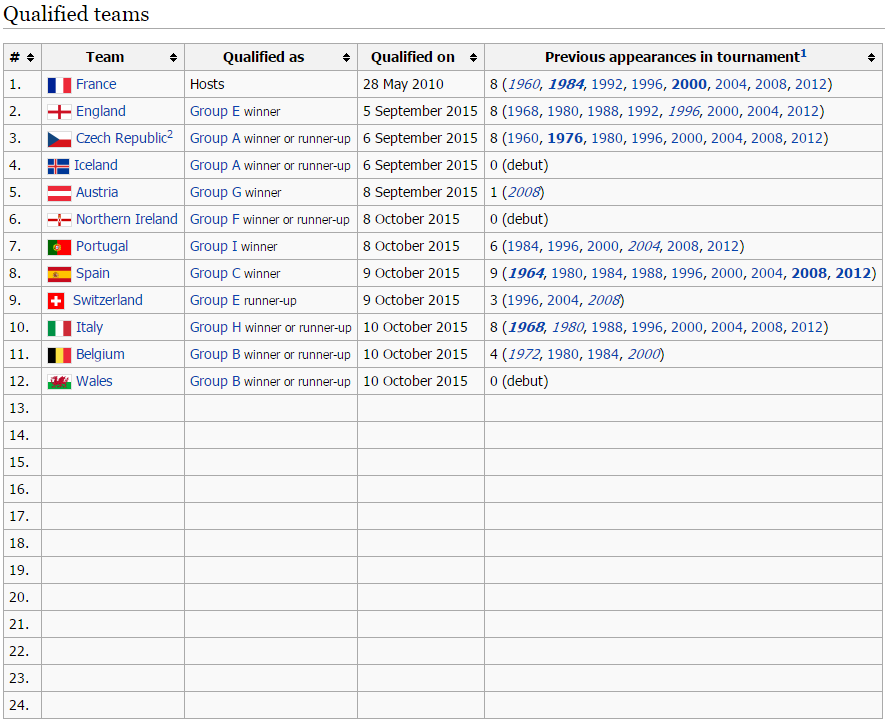Click the Northern Ireland flag icon
This screenshot has width=885, height=725.
tap(59, 220)
